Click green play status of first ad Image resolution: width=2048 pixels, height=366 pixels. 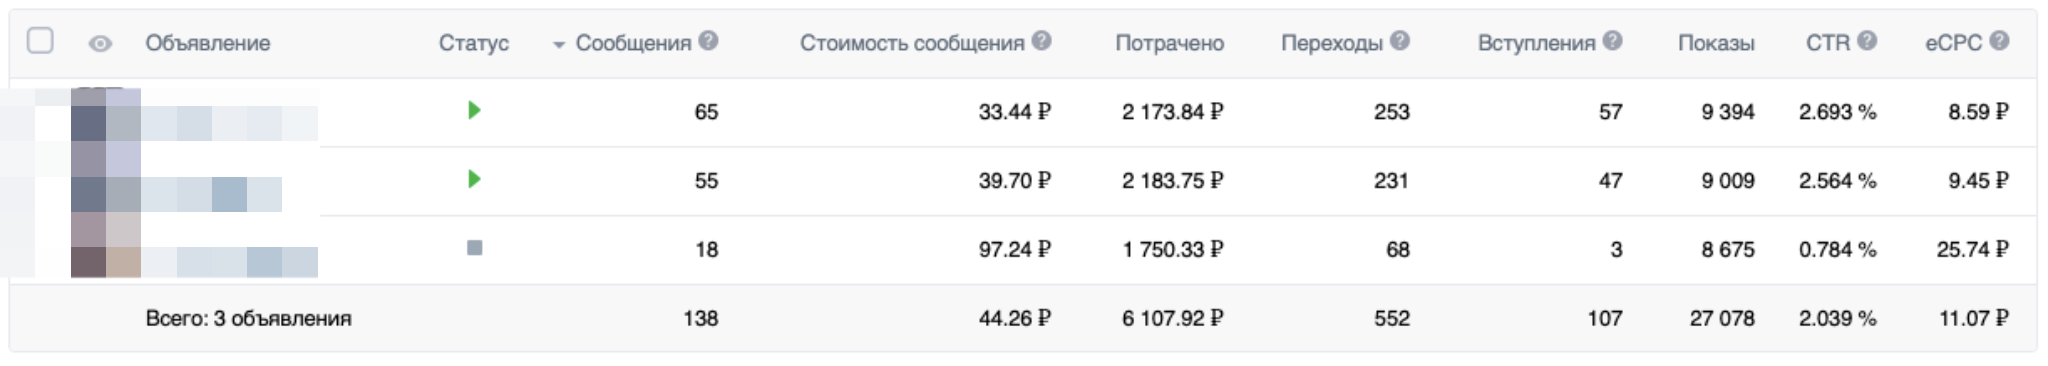474,110
